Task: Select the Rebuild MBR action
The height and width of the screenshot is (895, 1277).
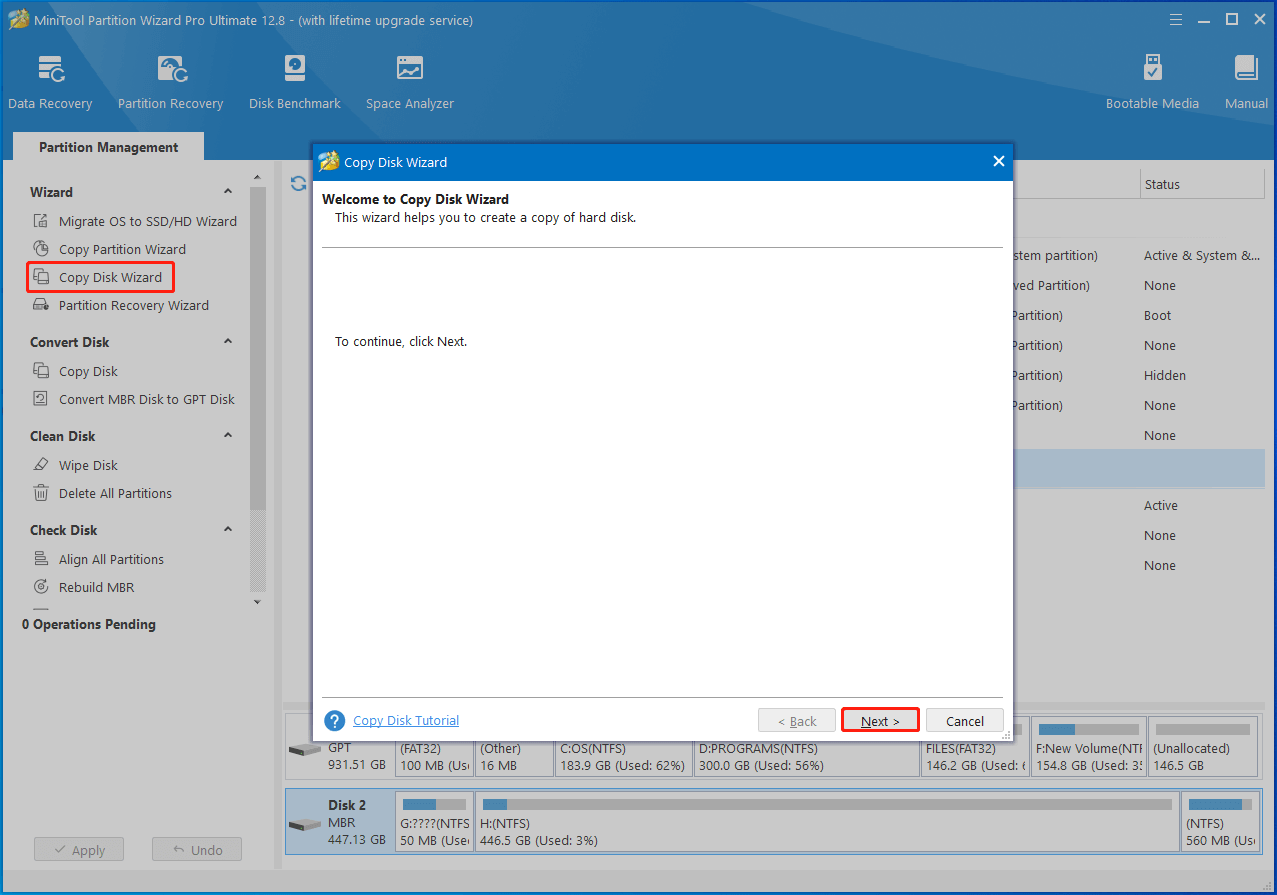Action: coord(96,587)
